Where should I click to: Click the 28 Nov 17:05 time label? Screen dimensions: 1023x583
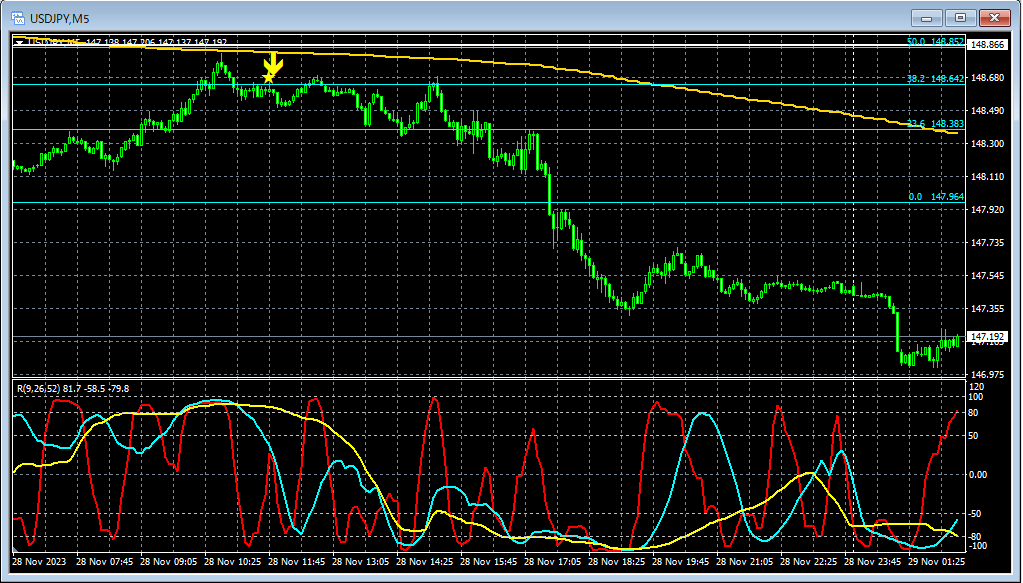click(x=553, y=561)
